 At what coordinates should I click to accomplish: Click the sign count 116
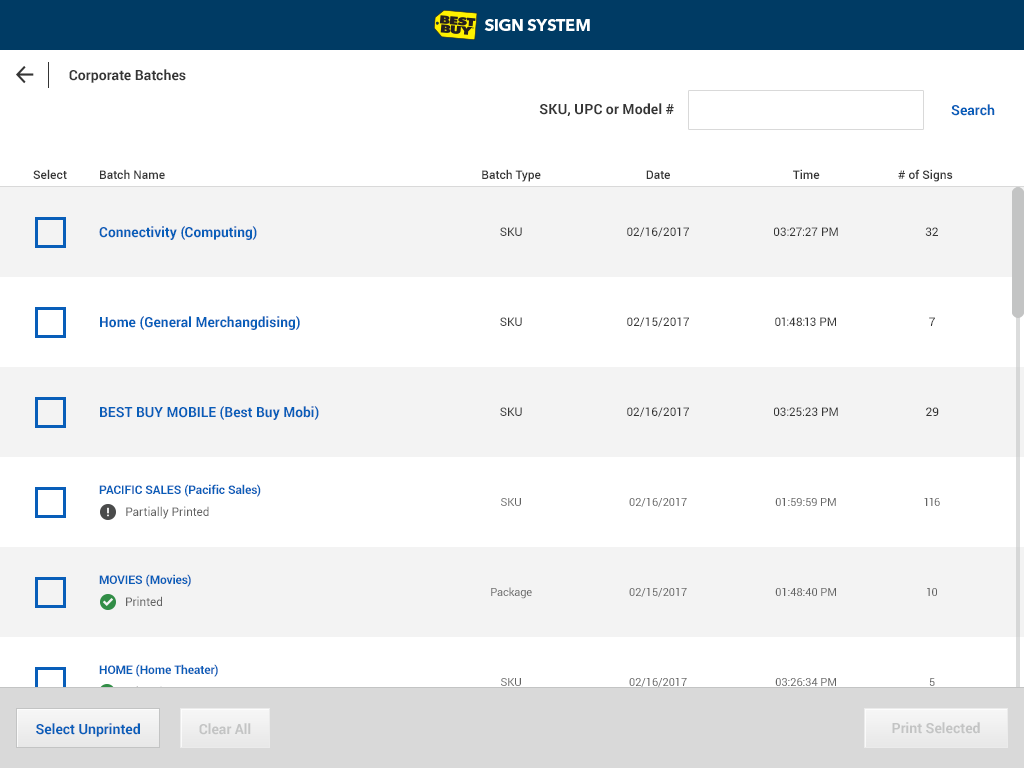(932, 502)
